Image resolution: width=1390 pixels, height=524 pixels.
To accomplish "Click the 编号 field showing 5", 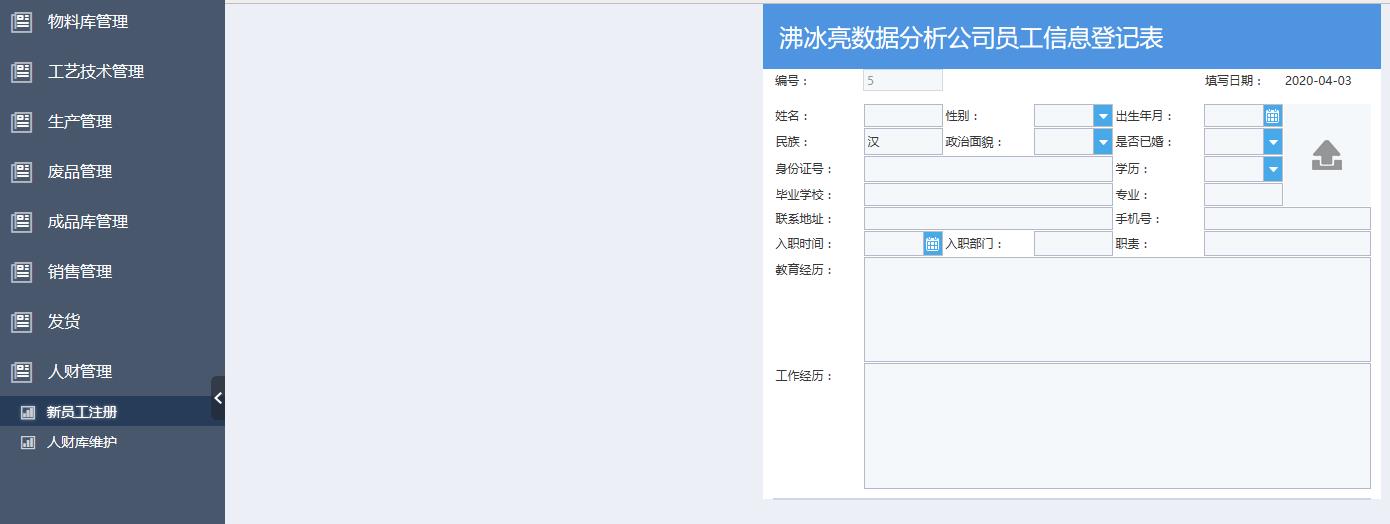I will pos(903,80).
